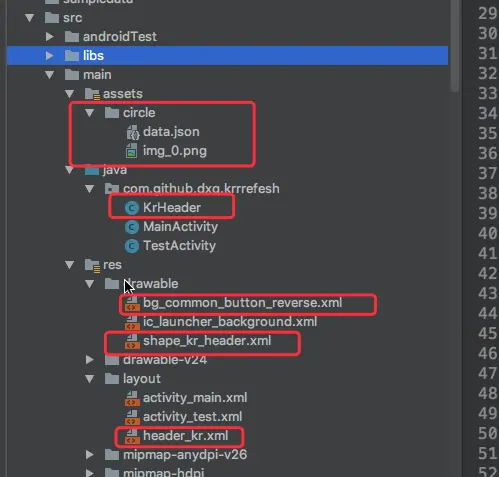
Task: Click the header_kr.xml file icon
Action: pos(132,436)
